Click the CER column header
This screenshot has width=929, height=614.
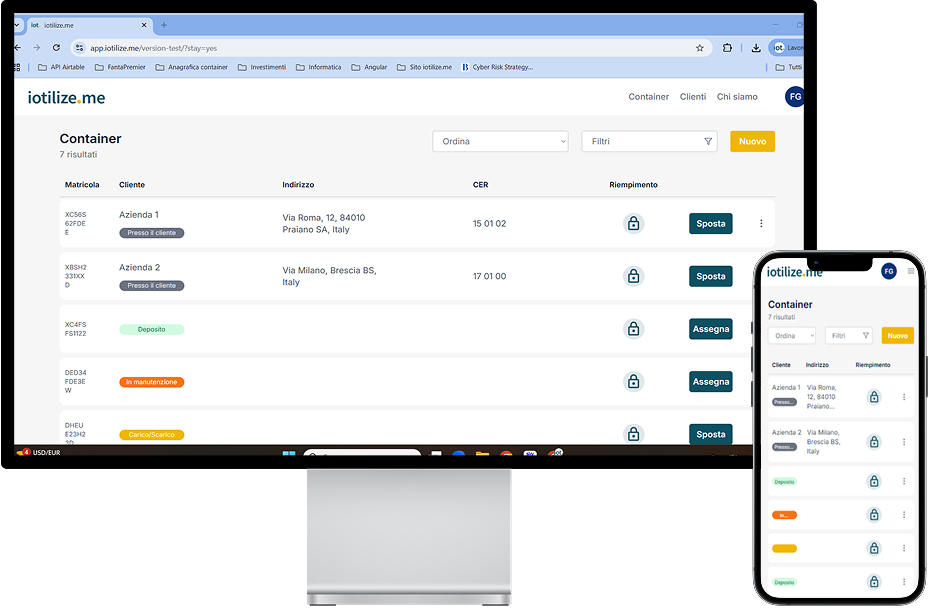[480, 185]
